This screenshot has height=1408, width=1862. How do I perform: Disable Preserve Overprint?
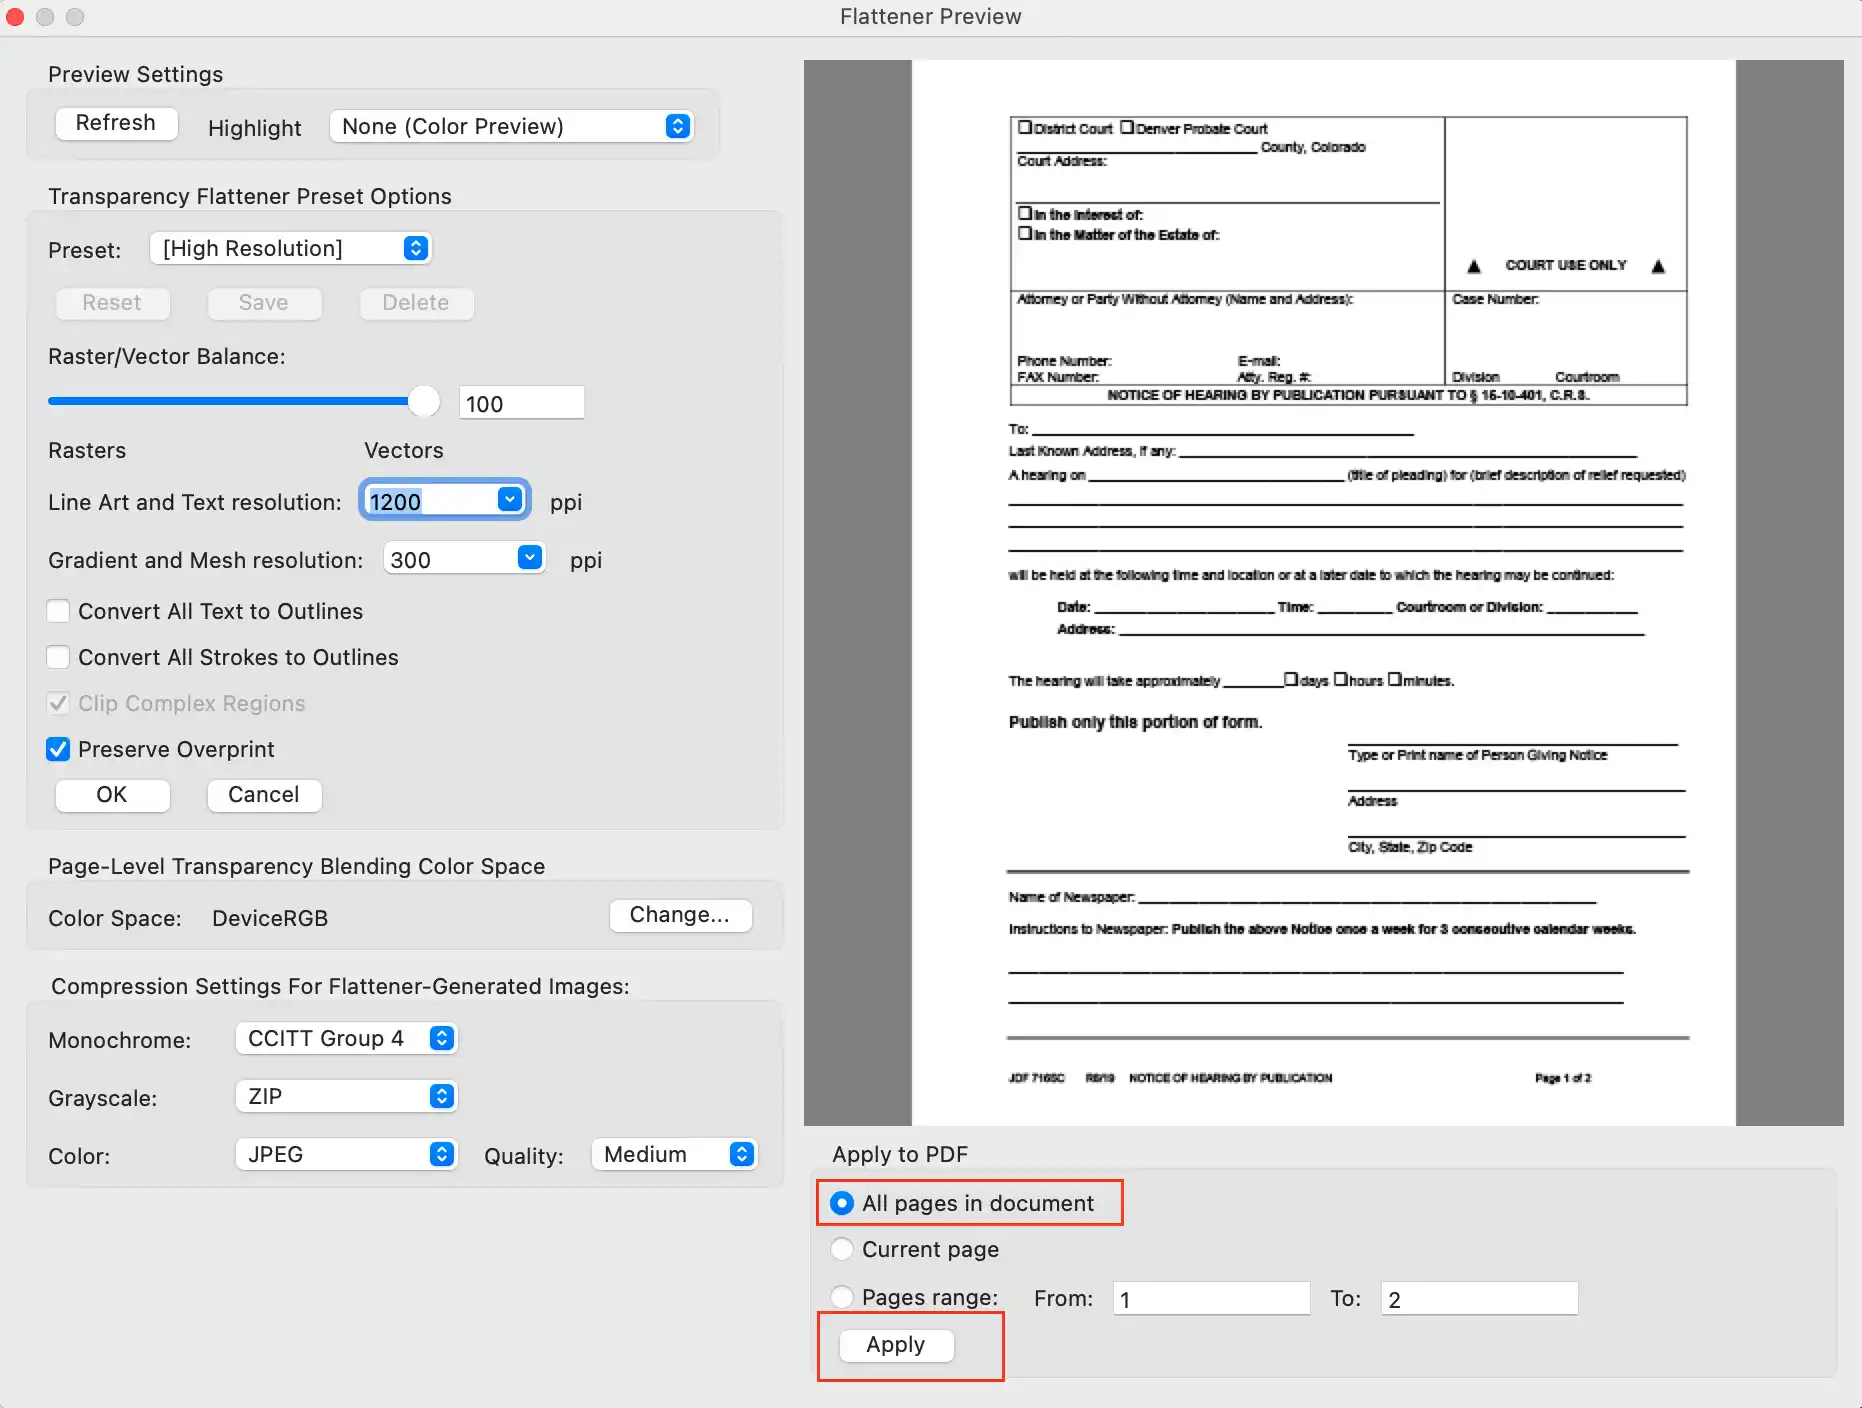tap(58, 749)
